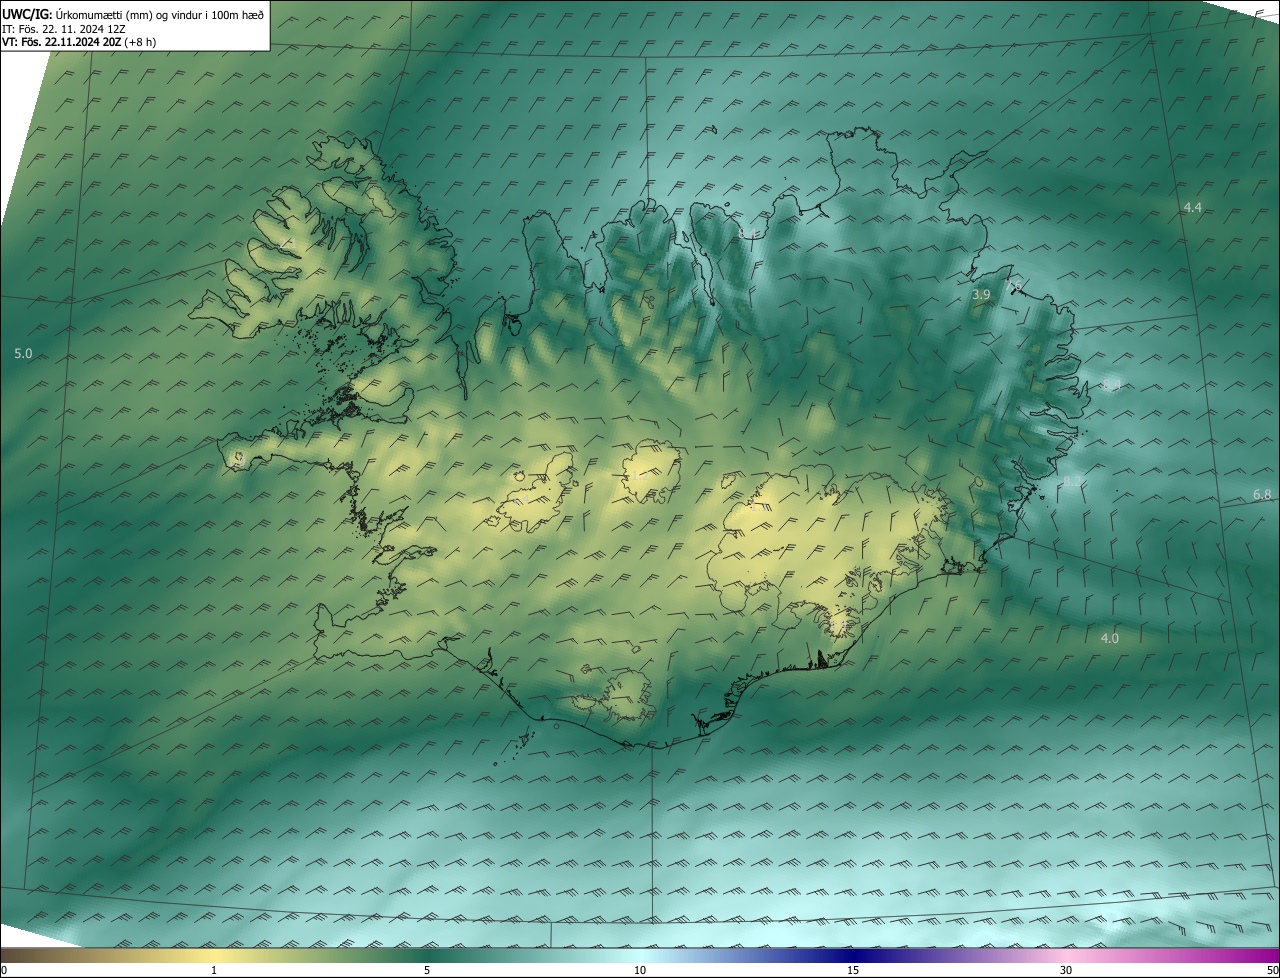Click the "50" tick on the colour scale
Viewport: 1280px width, 978px height.
coord(1272,970)
